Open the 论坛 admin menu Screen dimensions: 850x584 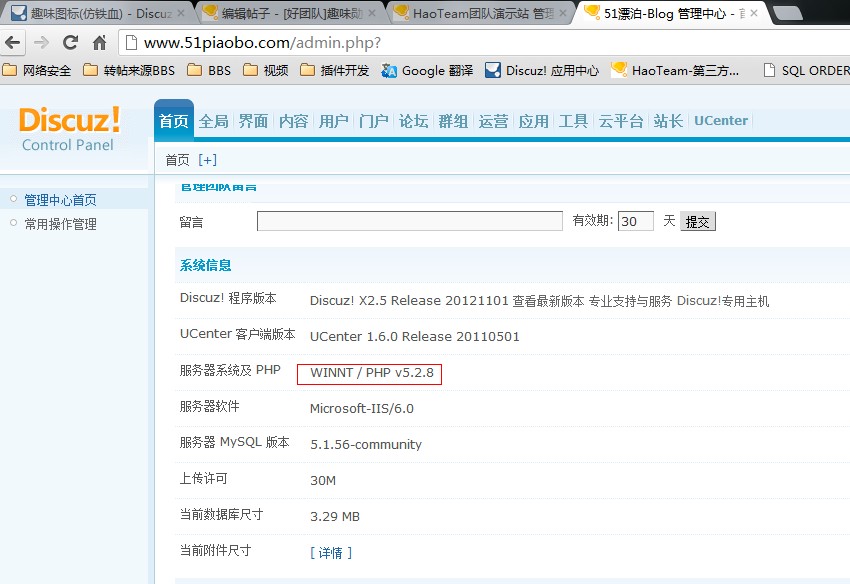click(414, 121)
